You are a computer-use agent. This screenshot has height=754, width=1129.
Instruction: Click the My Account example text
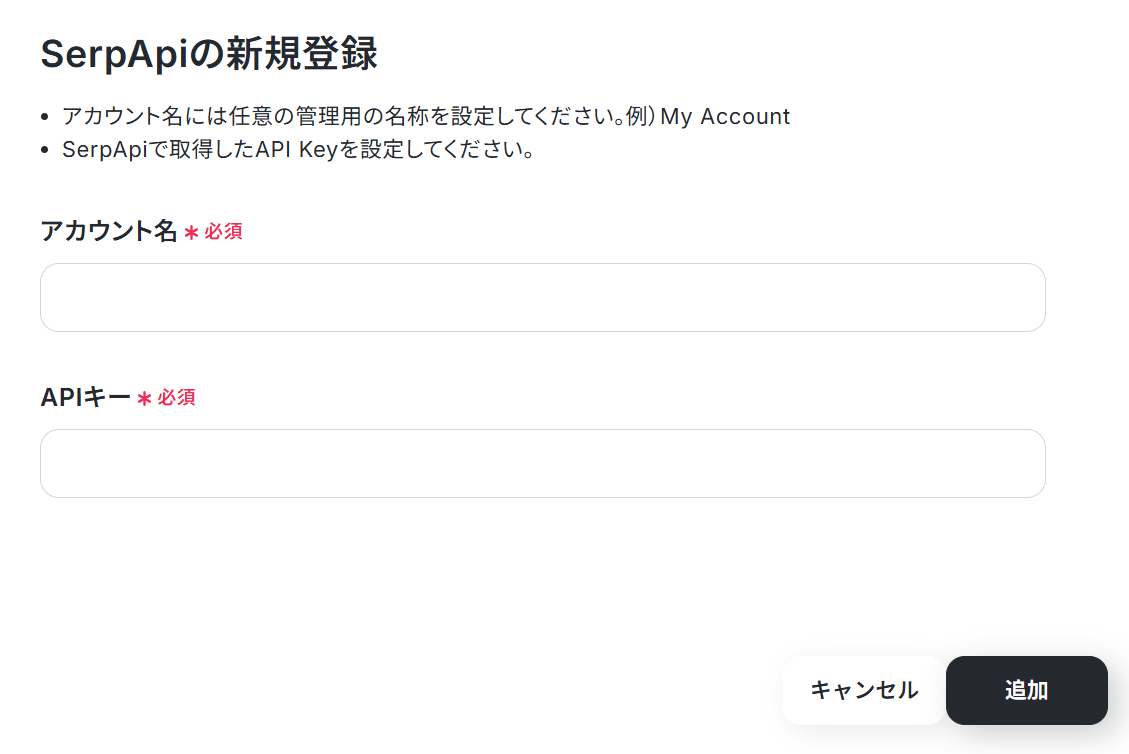tap(725, 116)
